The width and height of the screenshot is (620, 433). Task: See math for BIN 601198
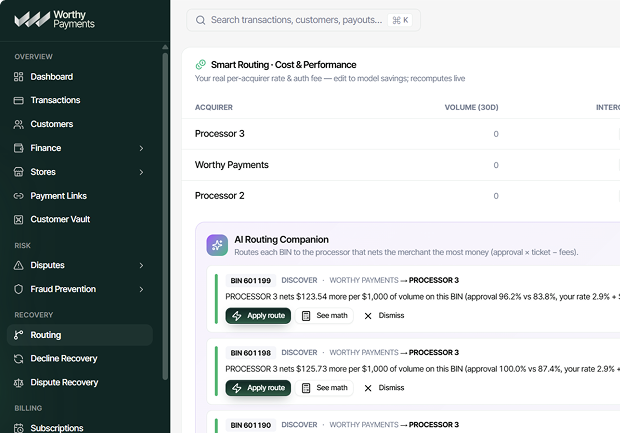(324, 388)
